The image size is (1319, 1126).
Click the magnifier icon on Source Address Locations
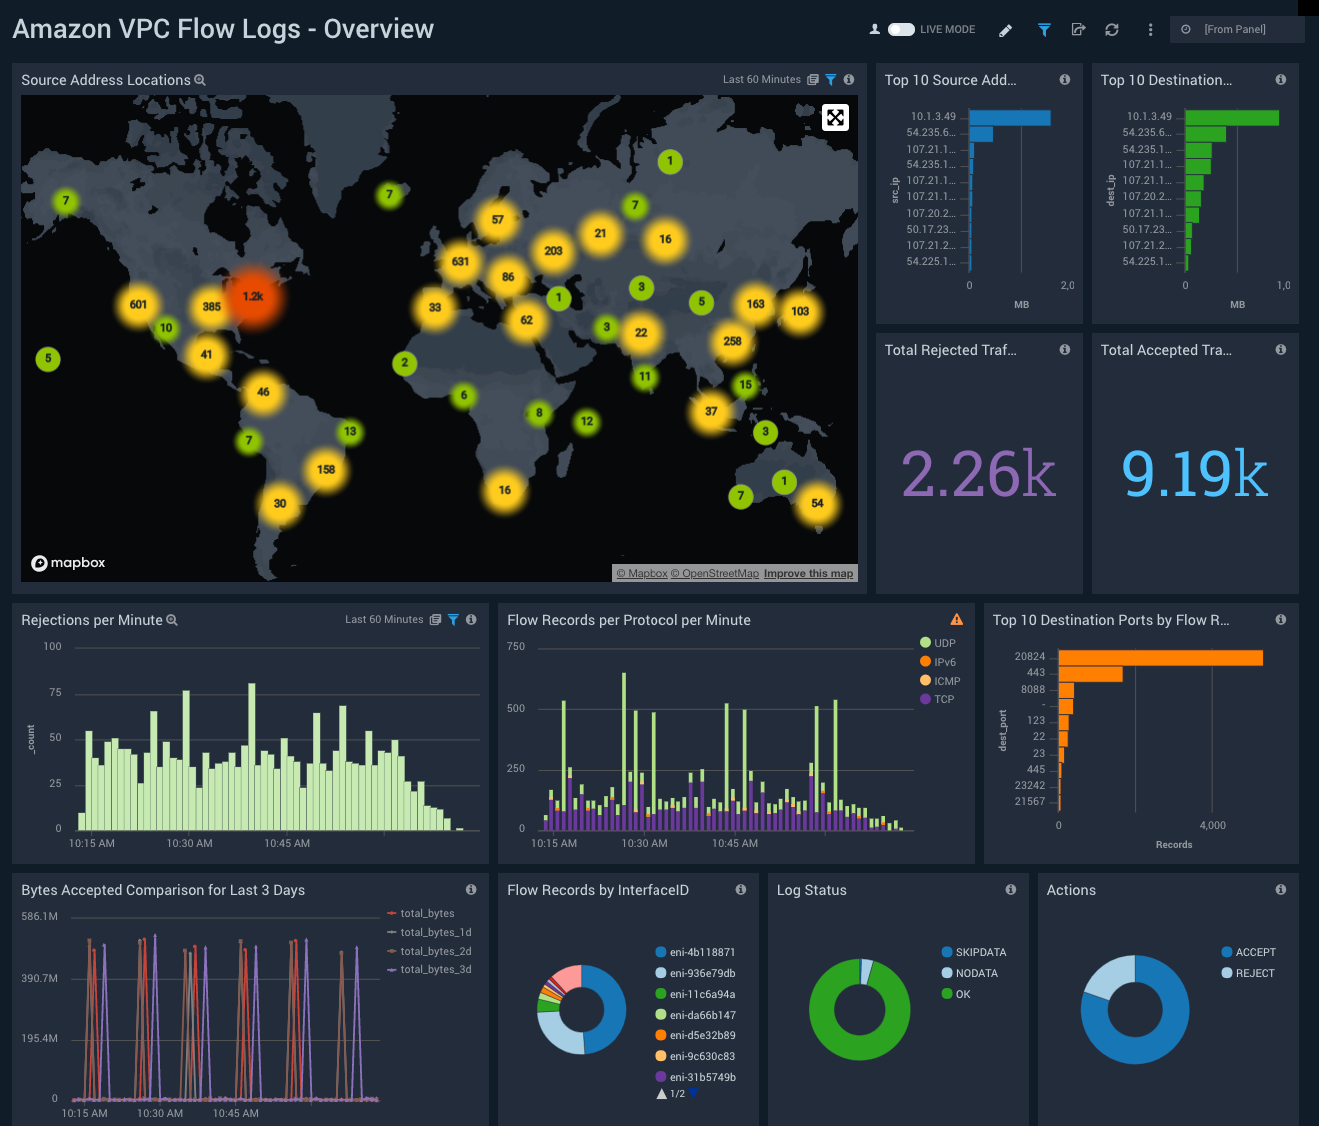coord(199,80)
